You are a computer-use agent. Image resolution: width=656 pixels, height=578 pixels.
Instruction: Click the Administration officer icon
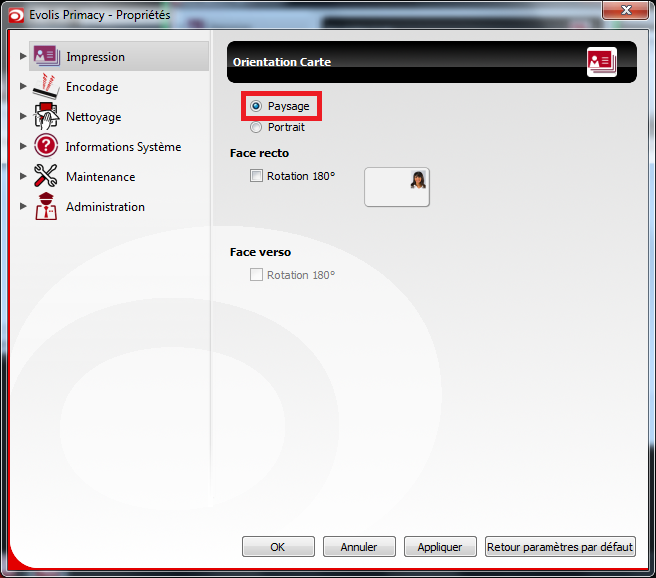click(x=46, y=206)
